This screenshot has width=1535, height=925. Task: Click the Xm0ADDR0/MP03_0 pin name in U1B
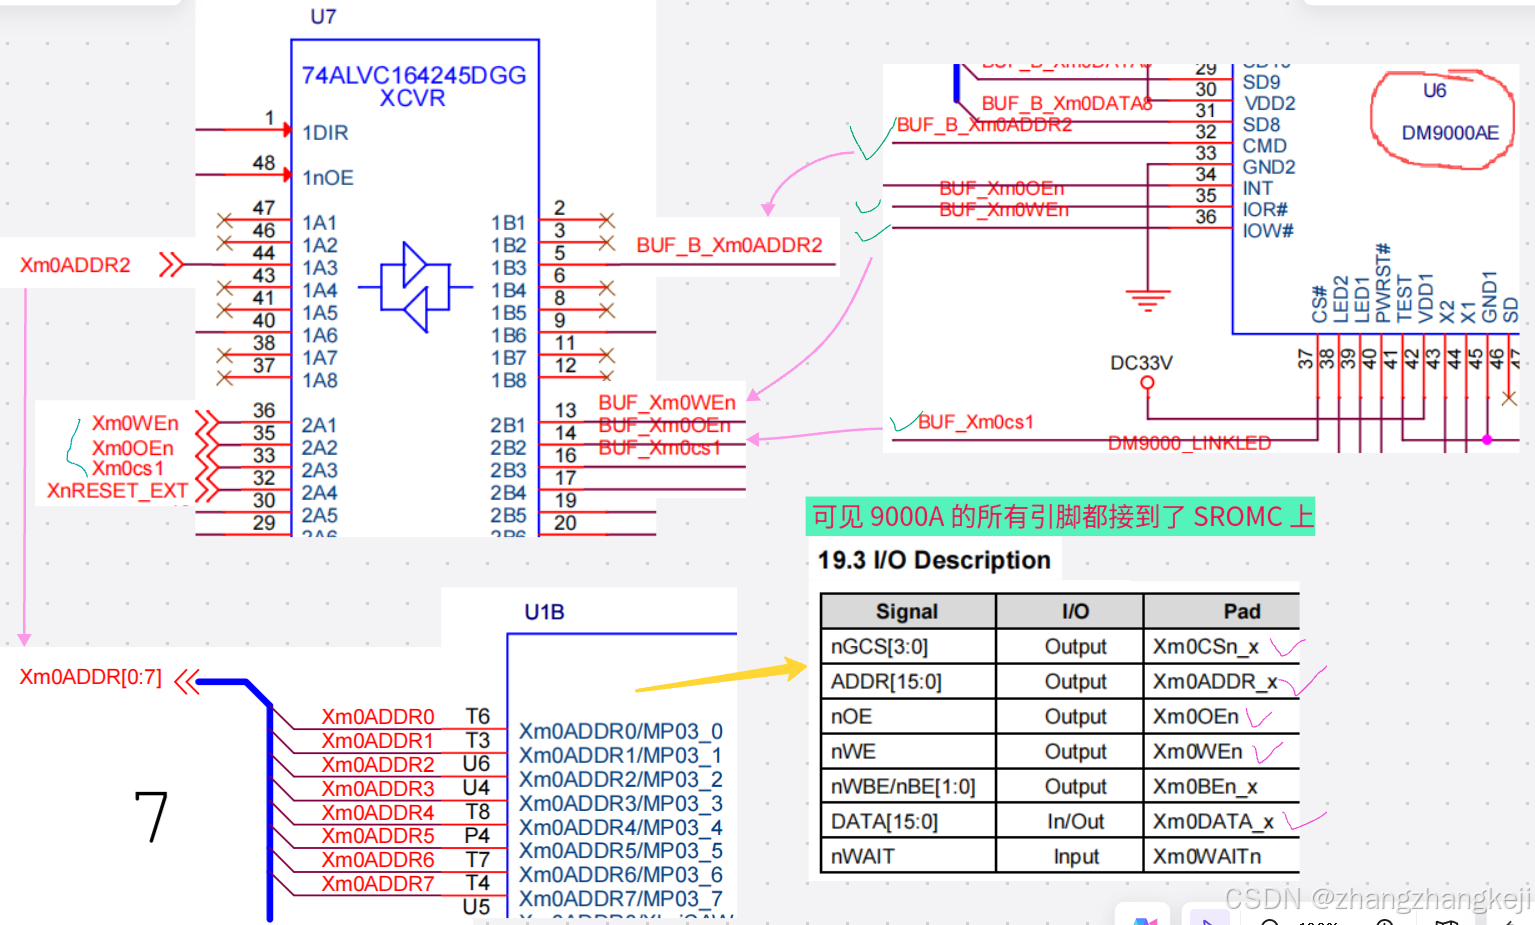pyautogui.click(x=620, y=732)
